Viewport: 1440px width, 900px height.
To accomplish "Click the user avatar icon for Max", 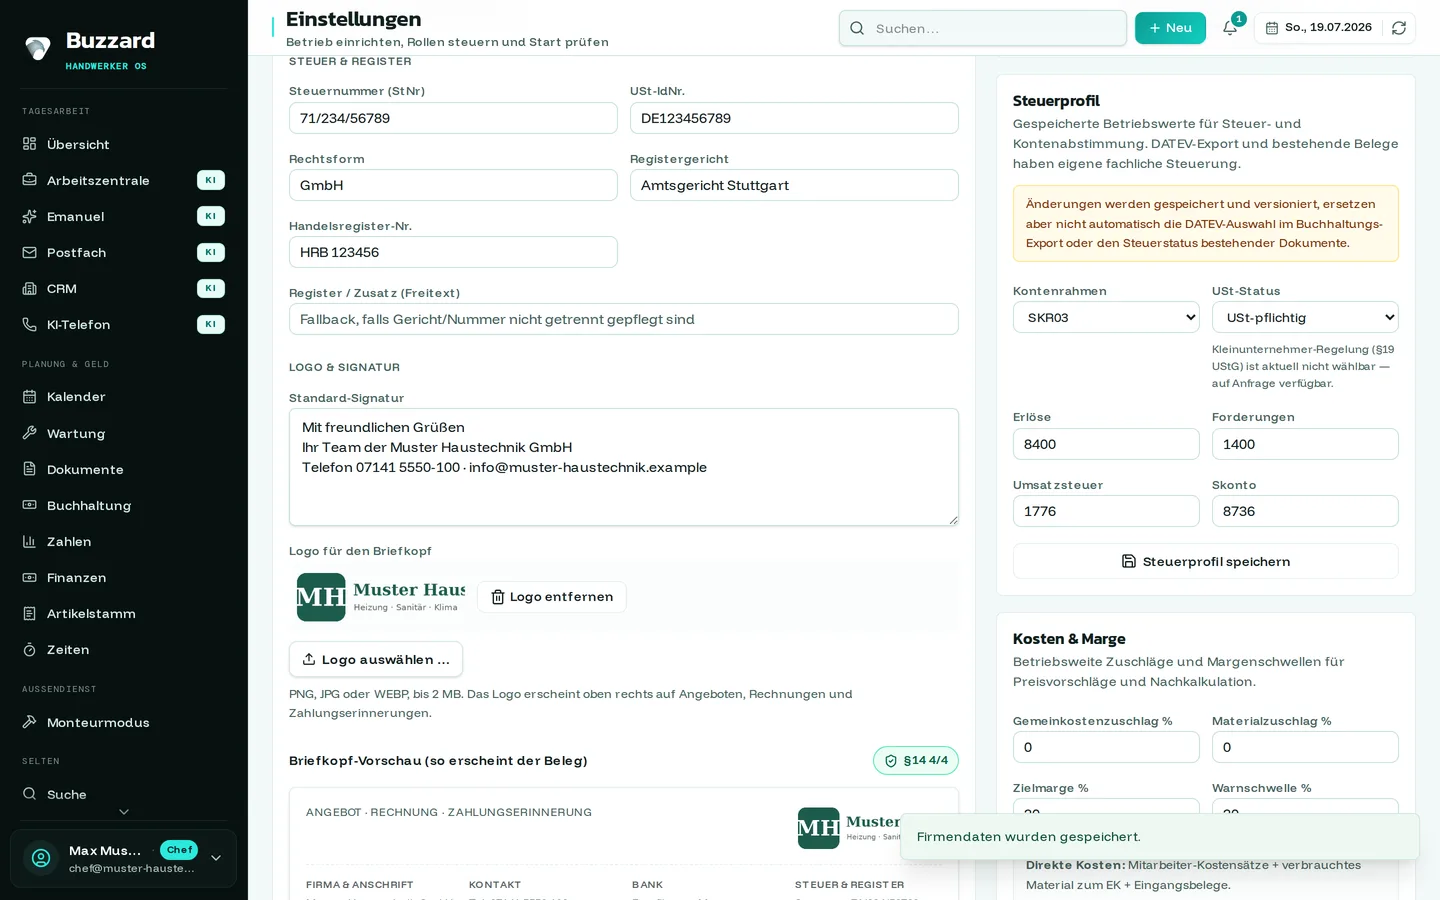I will click(41, 858).
